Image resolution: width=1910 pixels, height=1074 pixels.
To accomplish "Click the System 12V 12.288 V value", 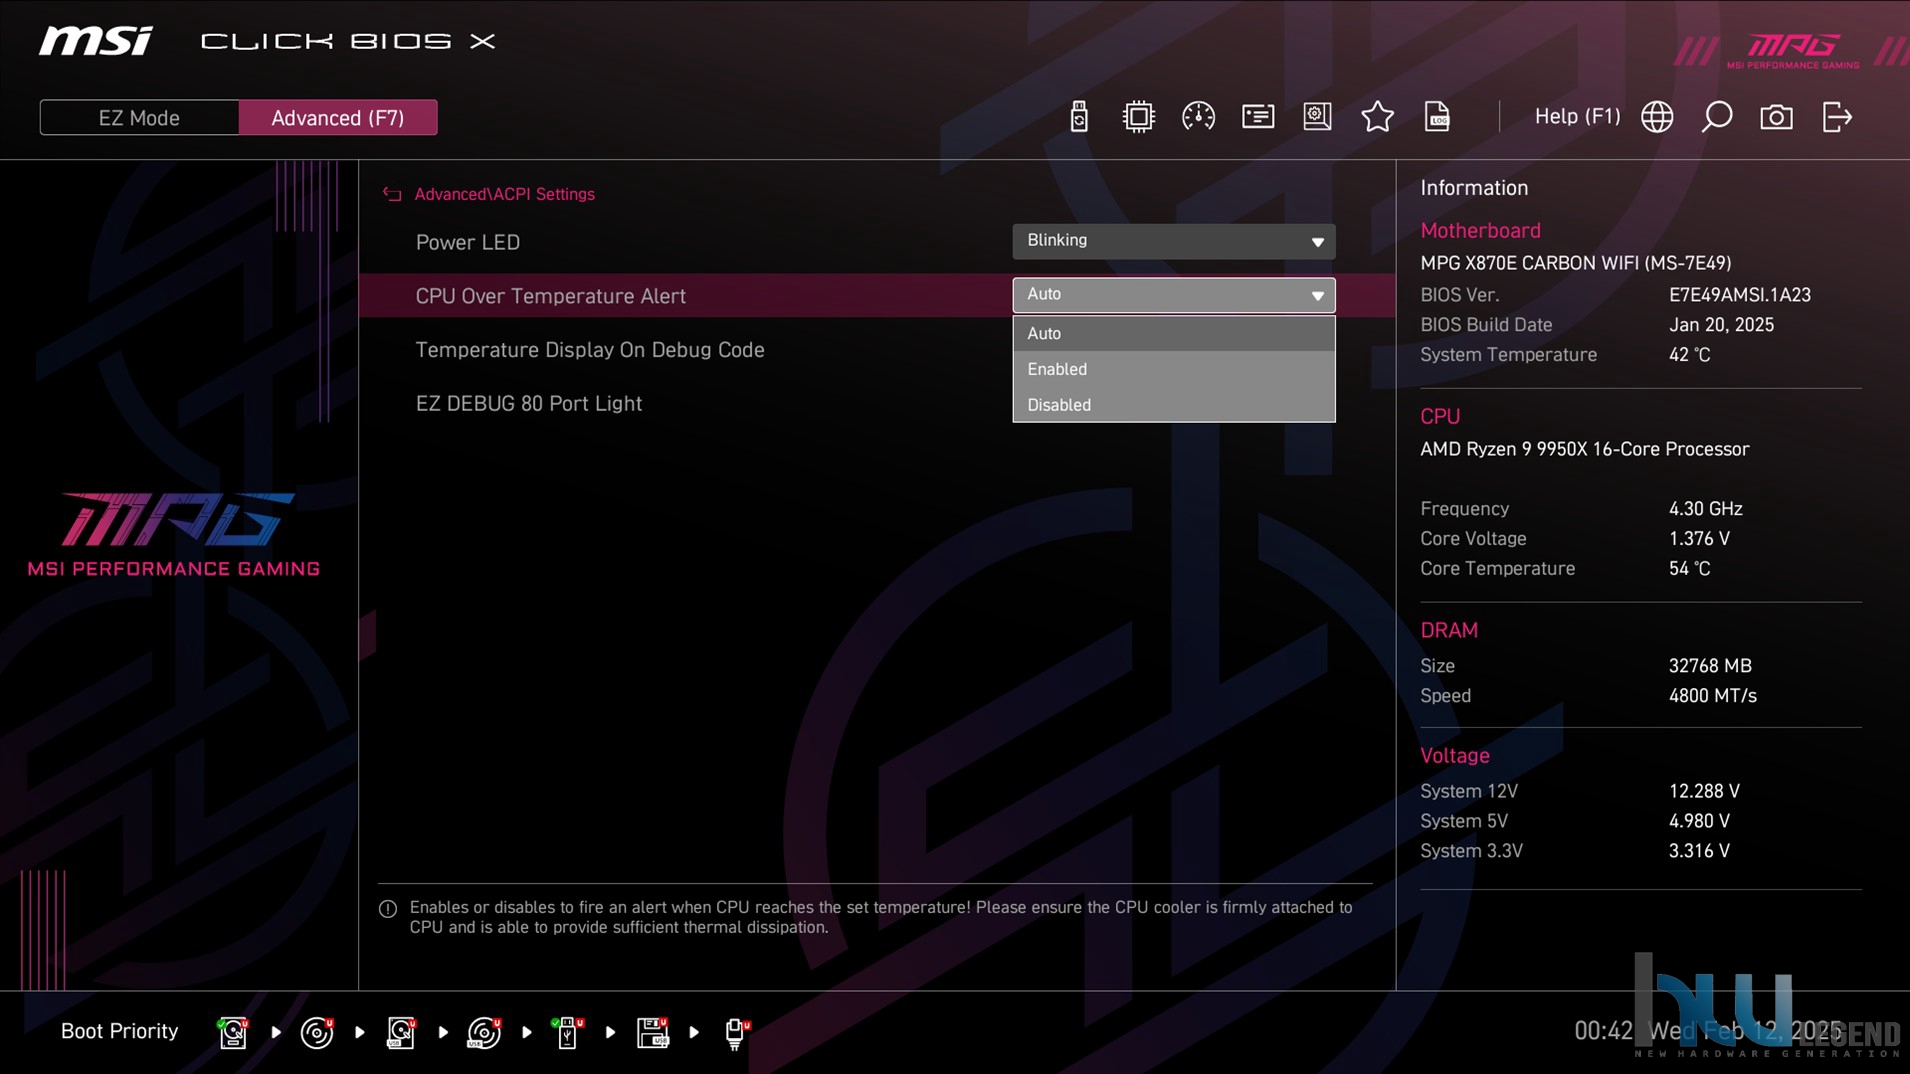I will pyautogui.click(x=1704, y=791).
